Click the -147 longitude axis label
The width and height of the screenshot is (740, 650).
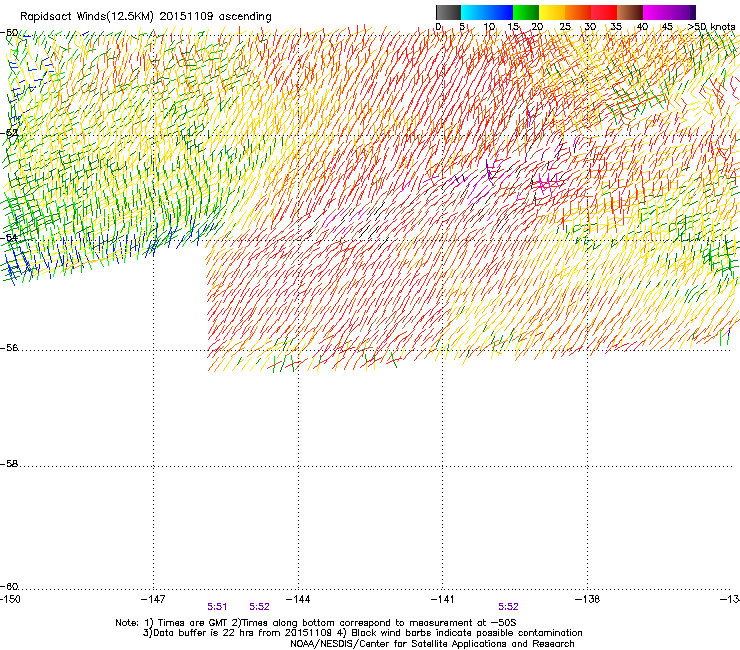(x=153, y=599)
